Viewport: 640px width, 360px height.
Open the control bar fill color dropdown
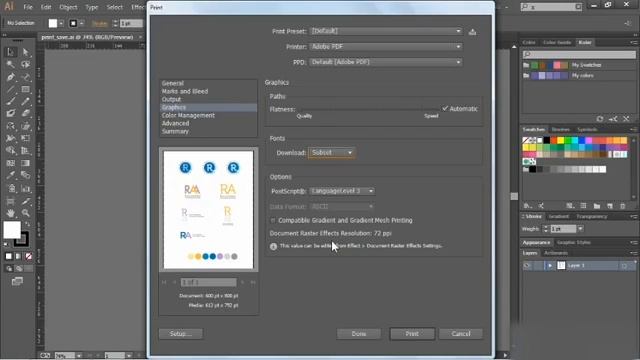point(61,24)
